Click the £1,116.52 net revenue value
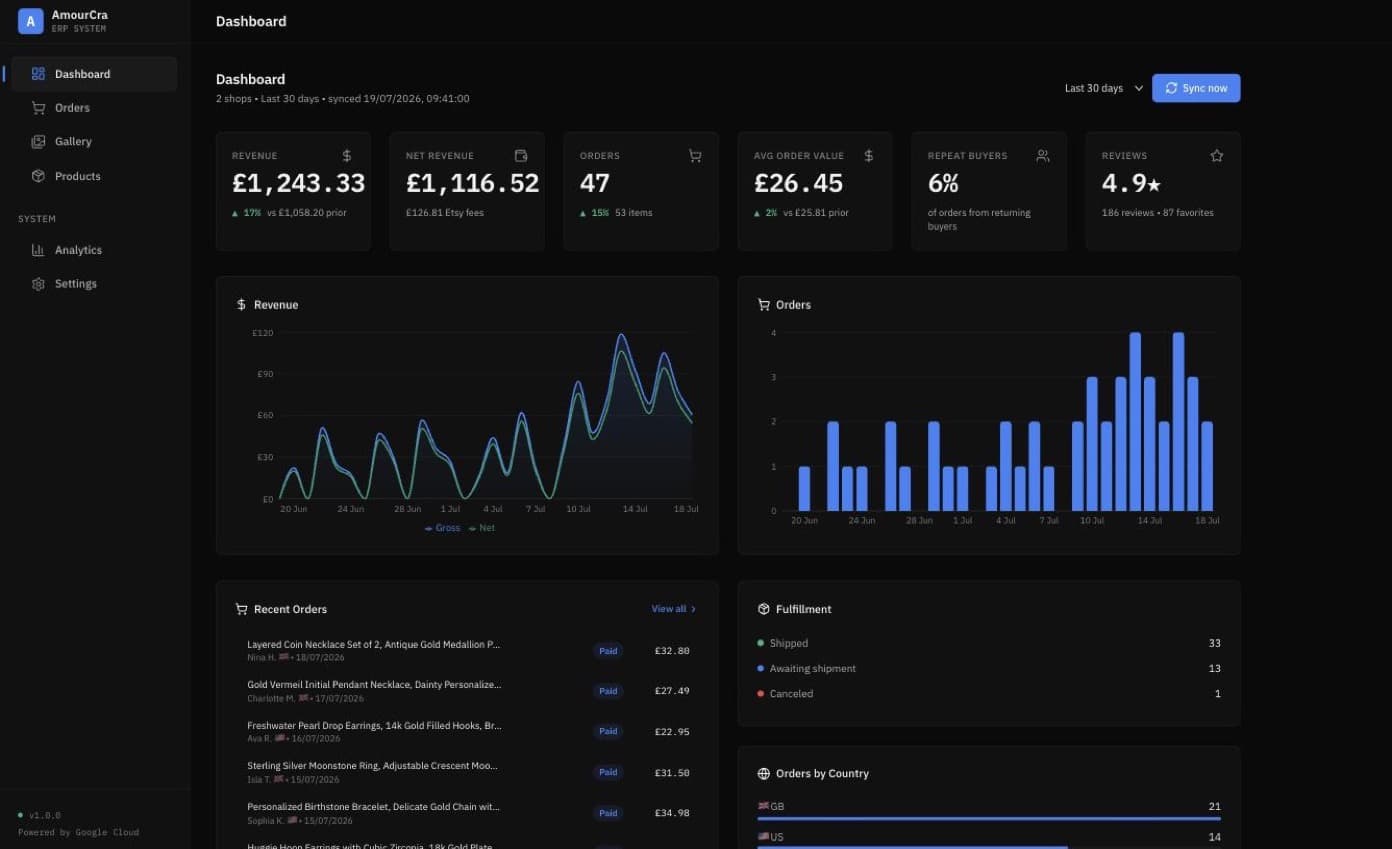This screenshot has height=849, width=1392. 472,183
